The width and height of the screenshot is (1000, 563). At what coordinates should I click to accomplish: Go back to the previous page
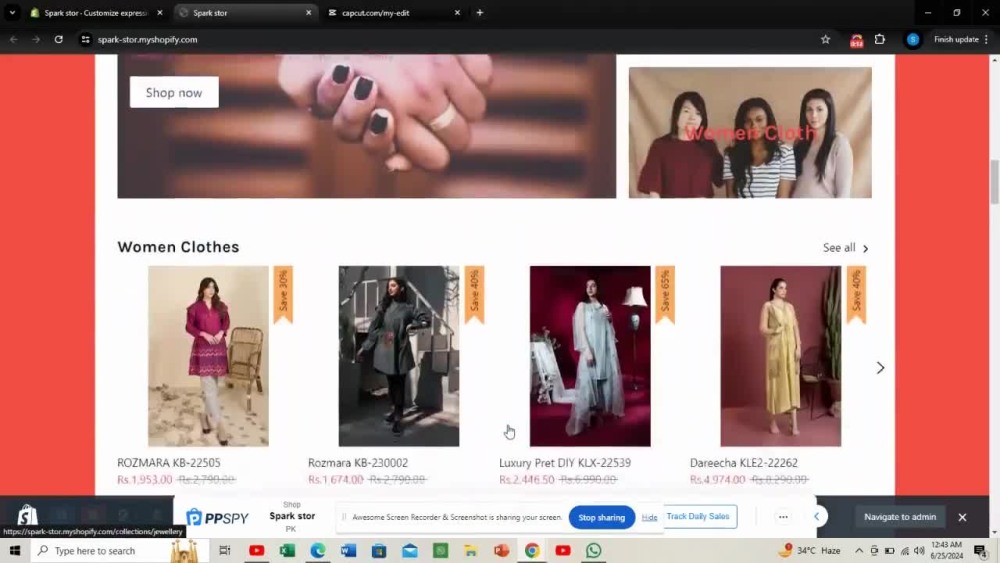pyautogui.click(x=13, y=40)
